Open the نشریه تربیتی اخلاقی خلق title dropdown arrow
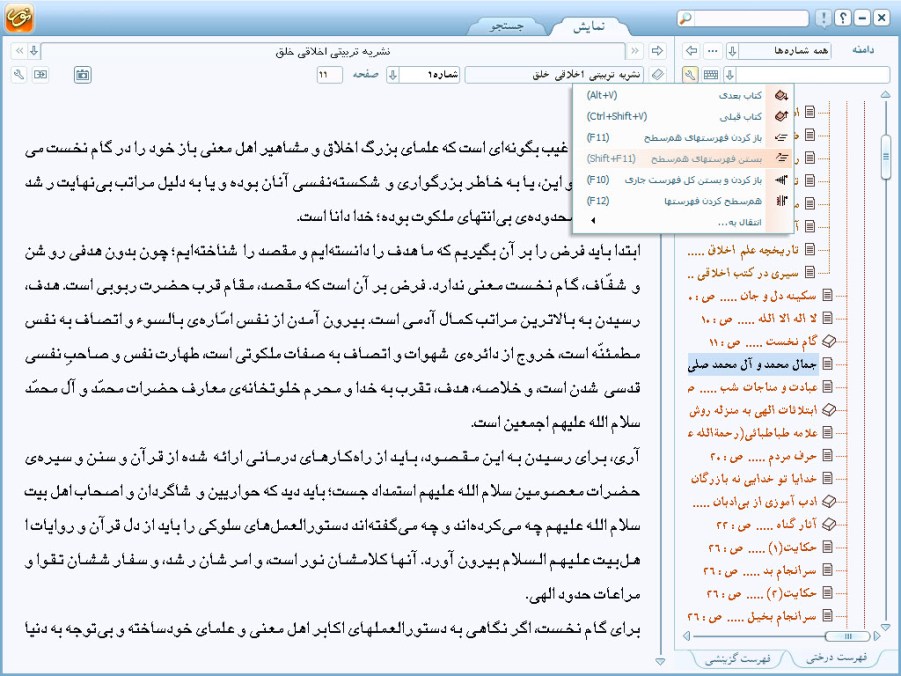This screenshot has height=676, width=901. 34,51
